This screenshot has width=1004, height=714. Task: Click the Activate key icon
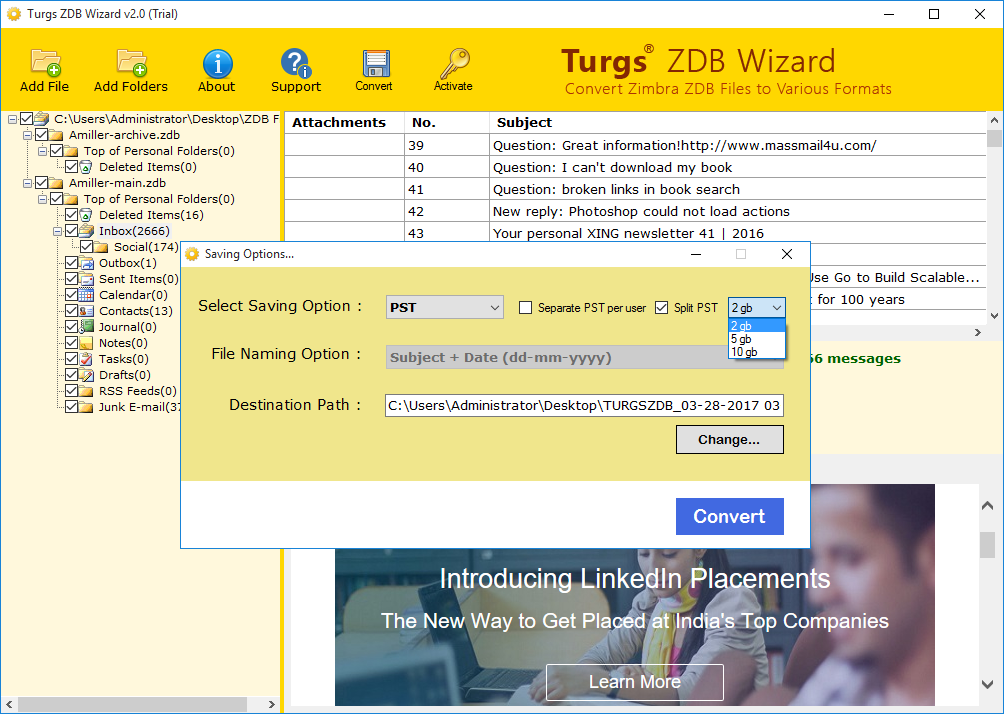[x=454, y=63]
